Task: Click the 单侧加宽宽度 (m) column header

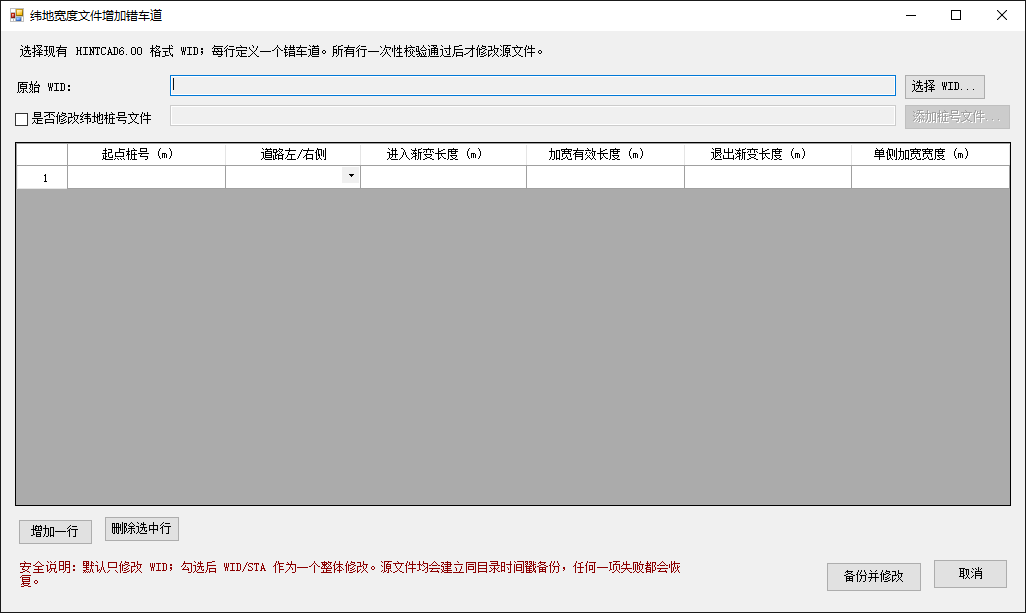Action: click(x=930, y=154)
